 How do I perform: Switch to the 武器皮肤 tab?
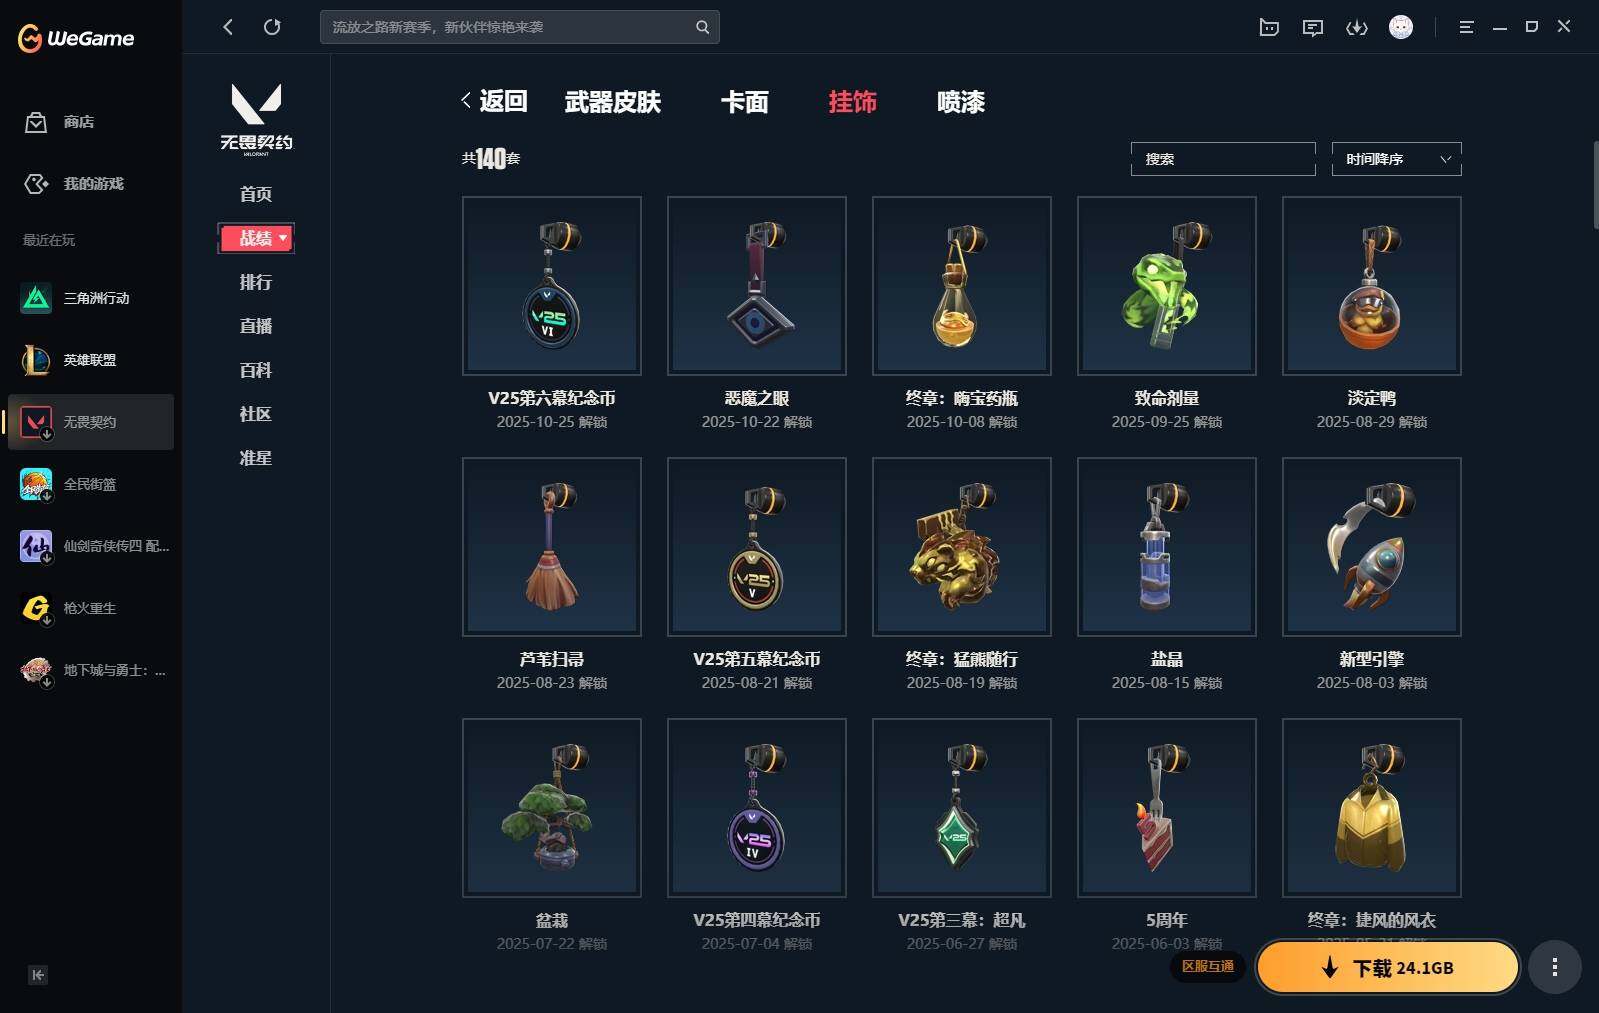[612, 102]
